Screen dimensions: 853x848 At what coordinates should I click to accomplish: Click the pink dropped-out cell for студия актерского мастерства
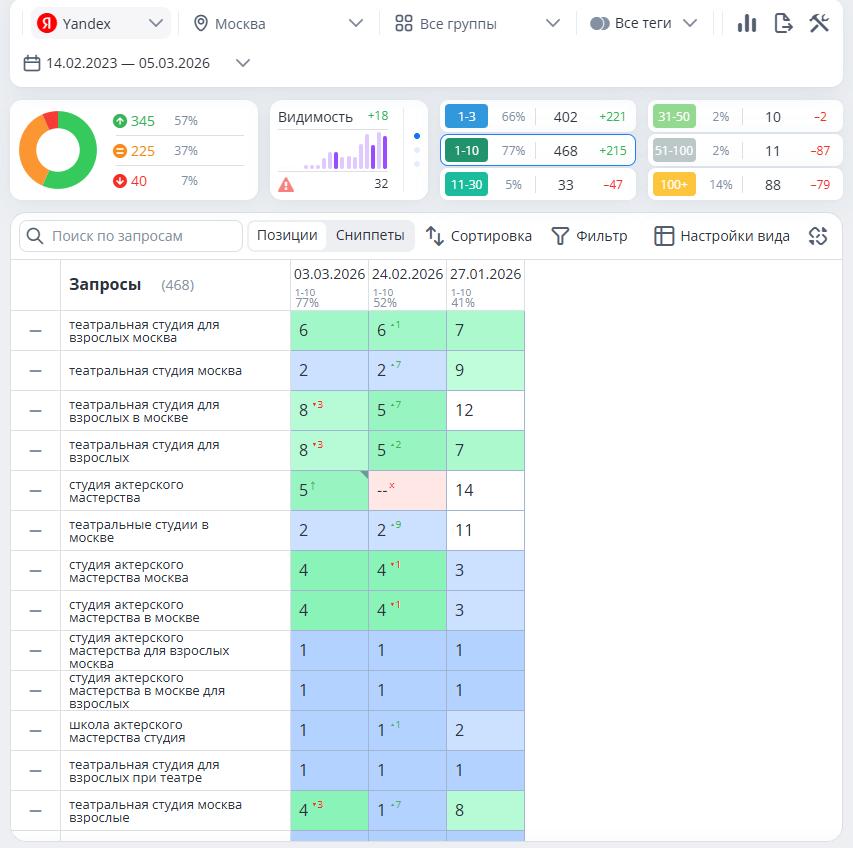(x=407, y=491)
